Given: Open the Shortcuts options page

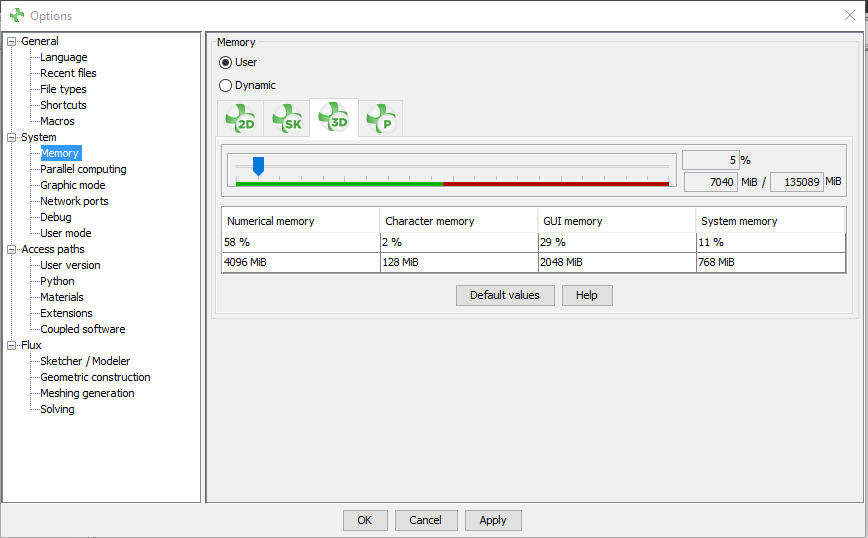Looking at the screenshot, I should [63, 105].
